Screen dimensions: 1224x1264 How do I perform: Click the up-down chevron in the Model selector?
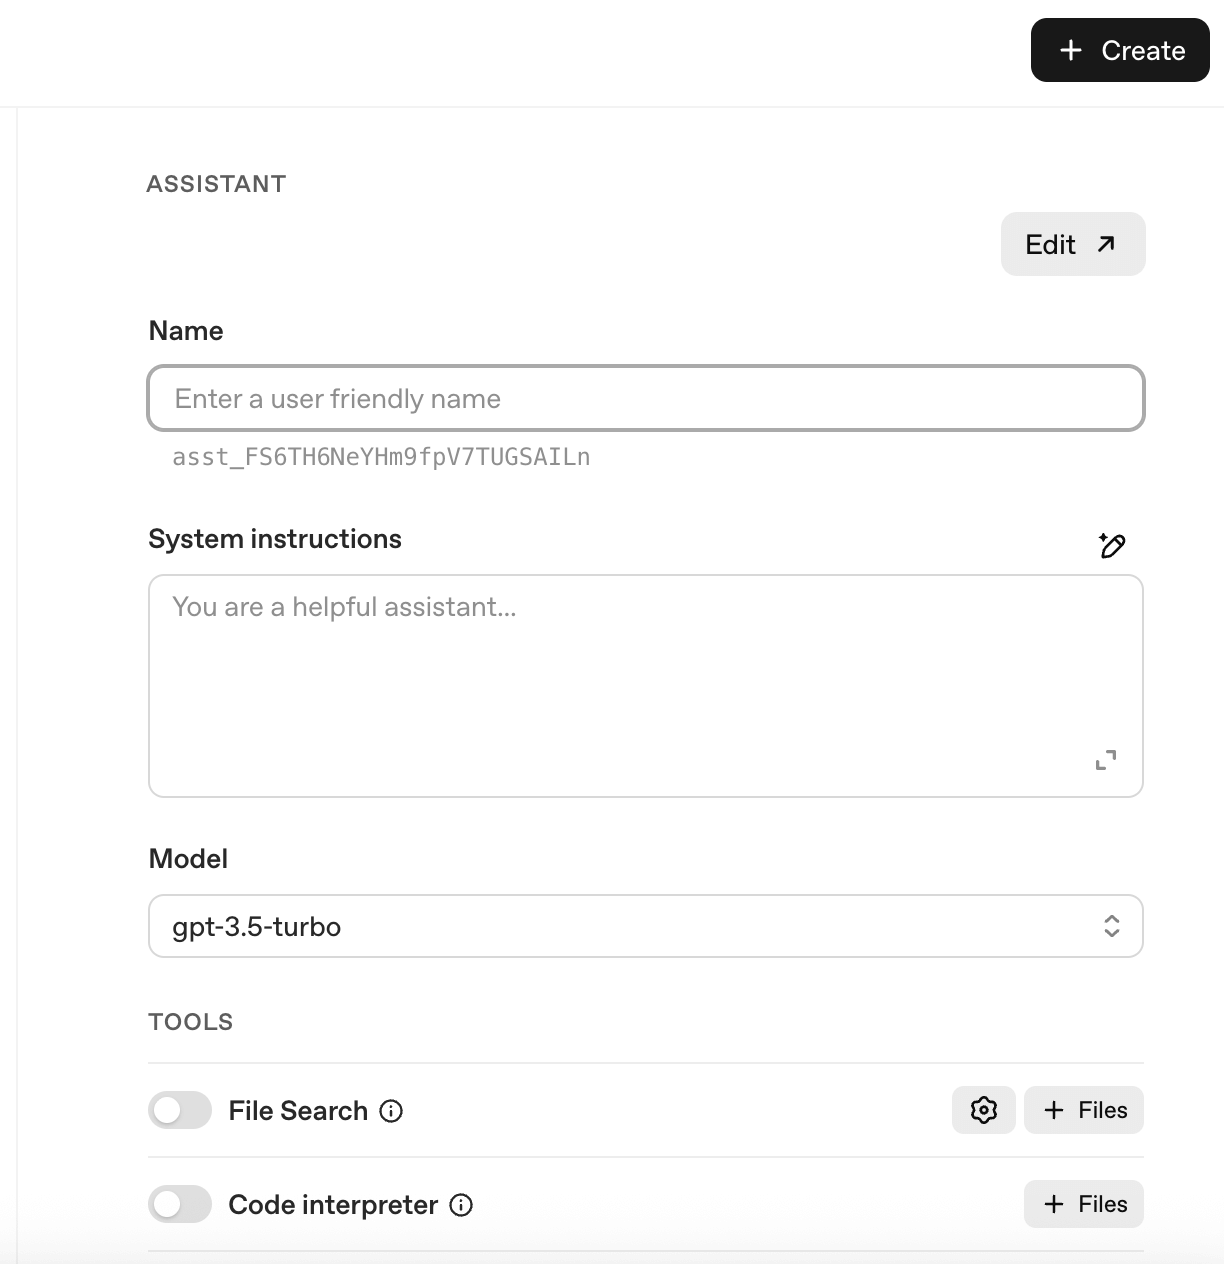(x=1111, y=926)
